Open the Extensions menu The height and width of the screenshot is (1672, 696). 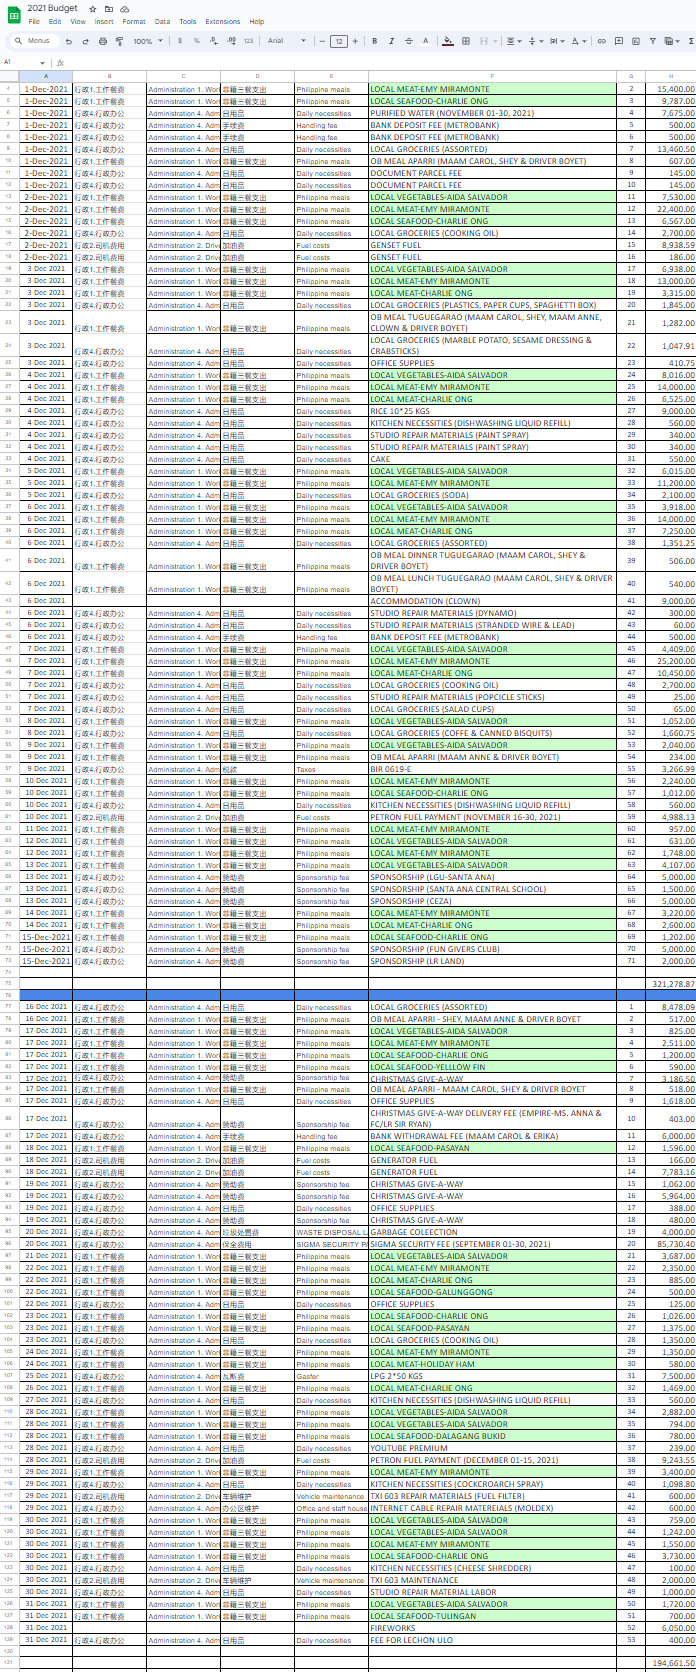223,21
